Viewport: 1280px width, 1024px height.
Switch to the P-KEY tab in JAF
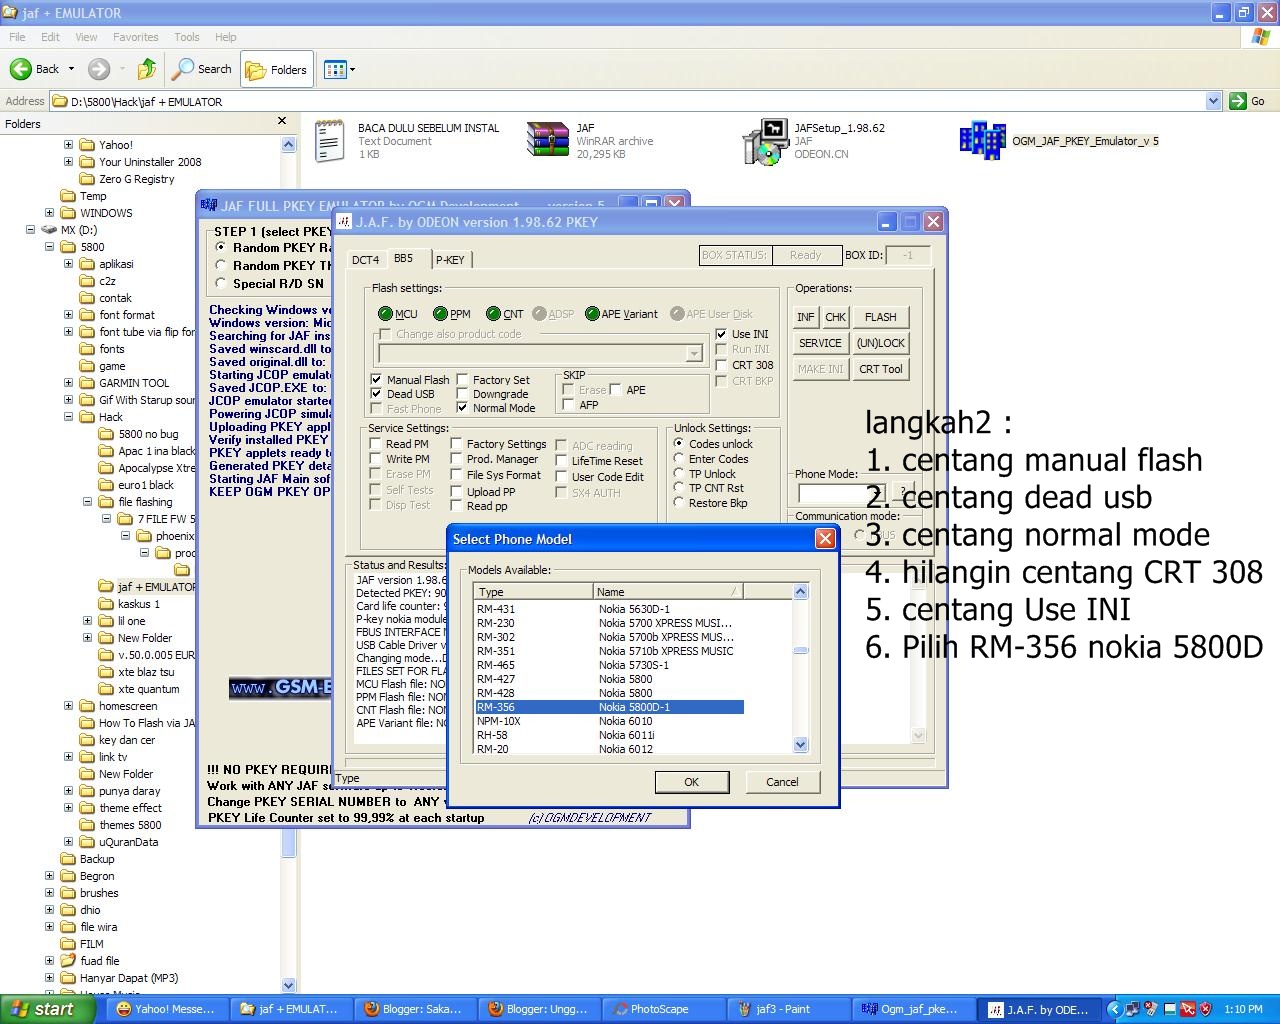coord(450,260)
